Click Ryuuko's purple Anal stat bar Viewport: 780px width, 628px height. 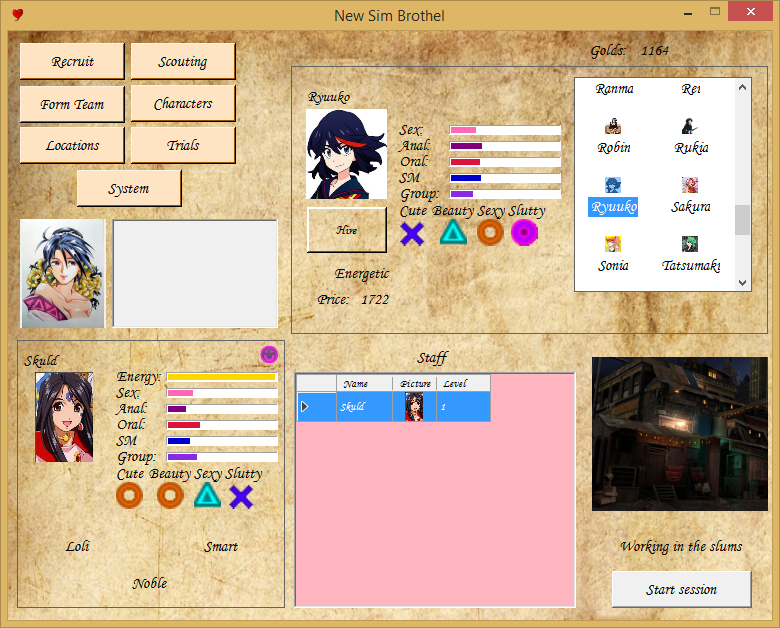505,146
